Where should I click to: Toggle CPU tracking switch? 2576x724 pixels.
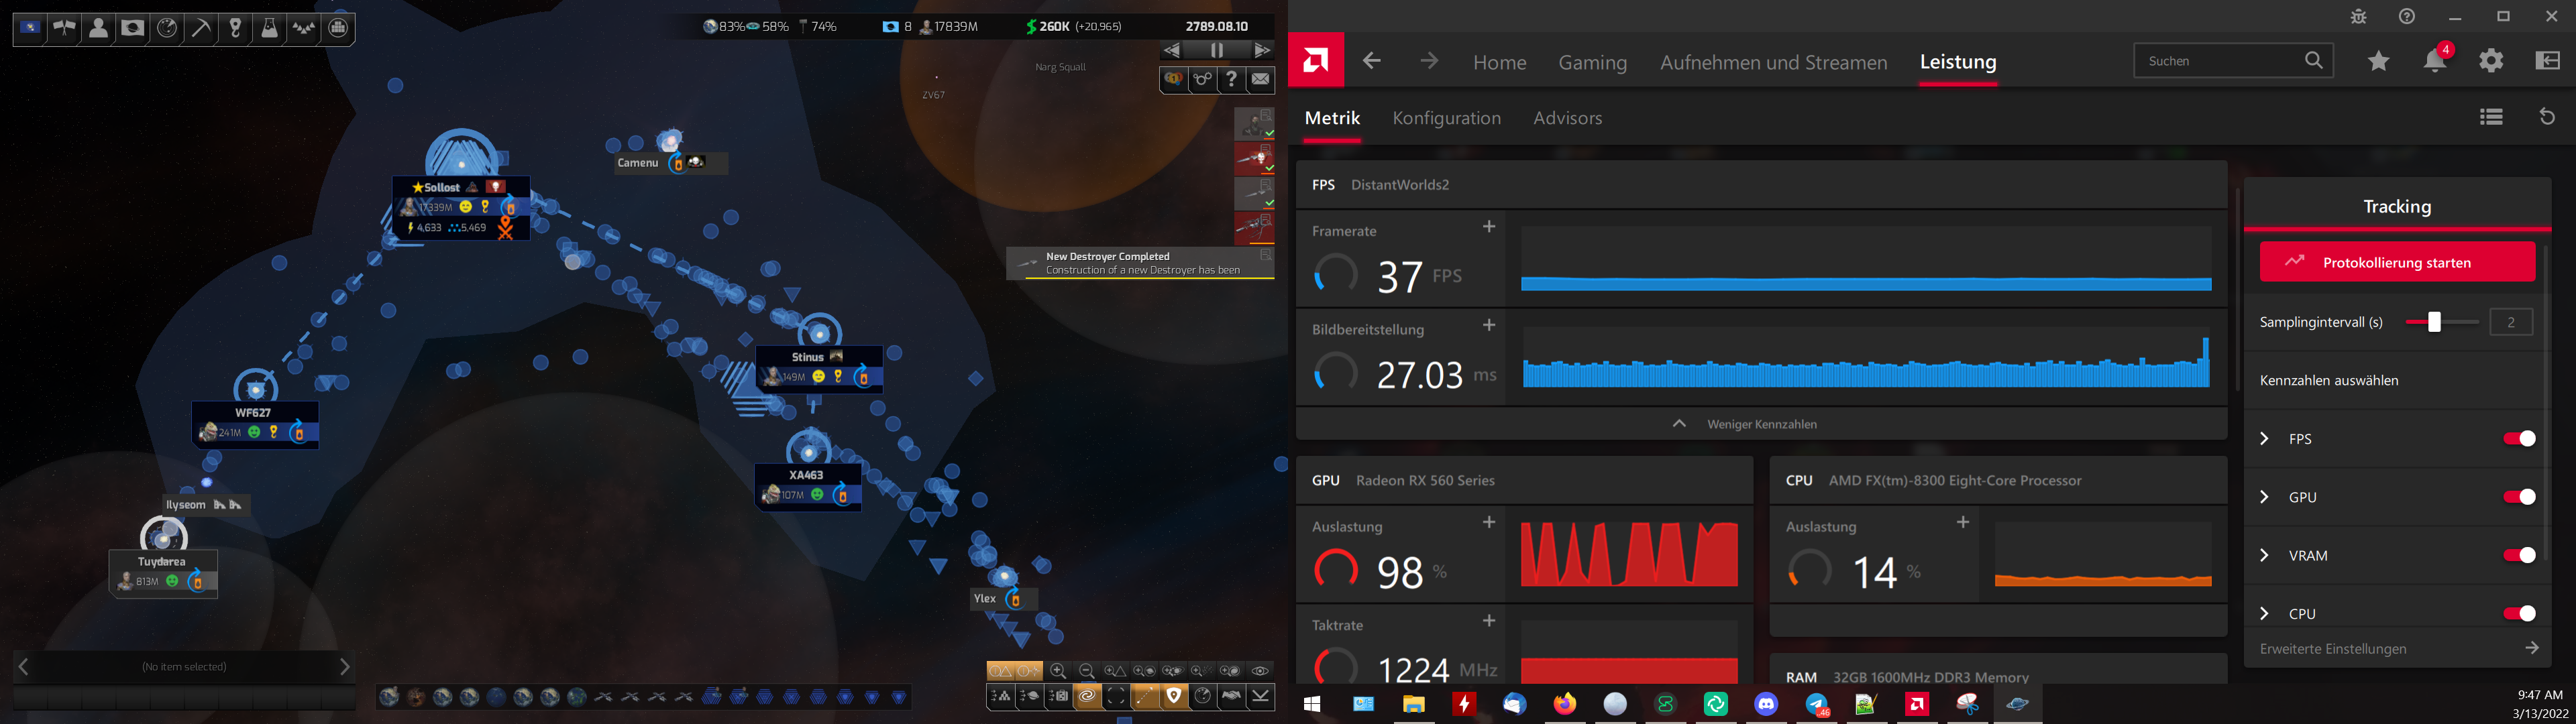[x=2518, y=613]
